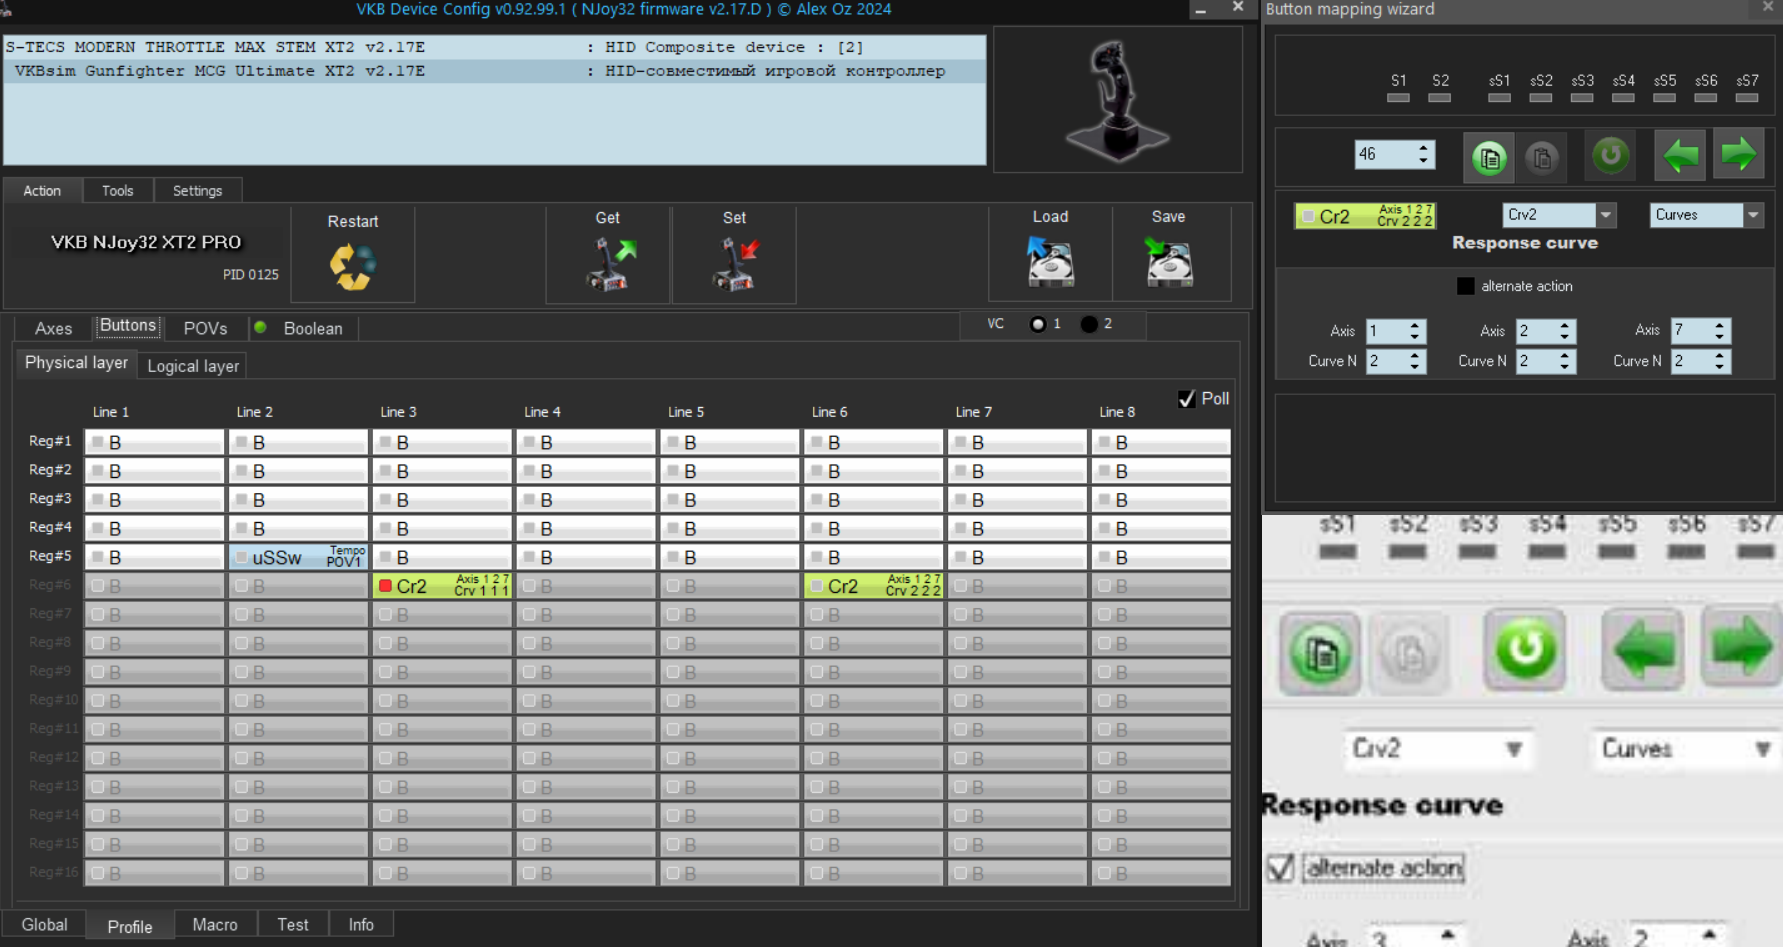Increase the button number 46 stepper
1783x947 pixels.
(1423, 149)
